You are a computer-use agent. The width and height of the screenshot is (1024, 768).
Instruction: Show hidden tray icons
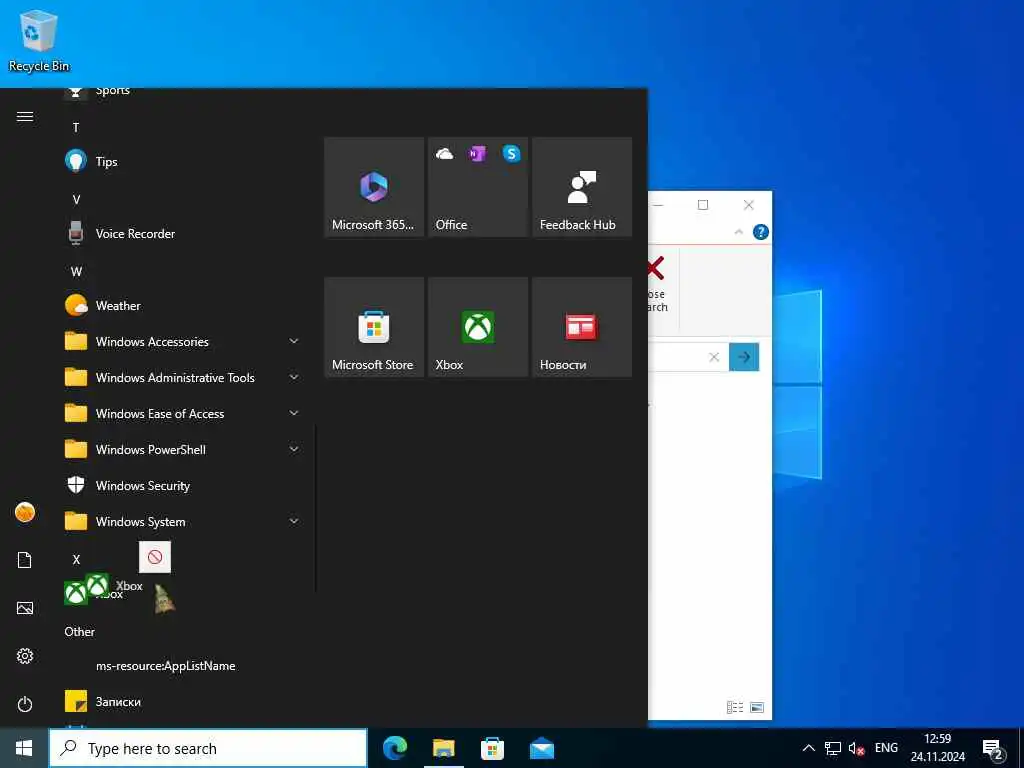click(808, 748)
